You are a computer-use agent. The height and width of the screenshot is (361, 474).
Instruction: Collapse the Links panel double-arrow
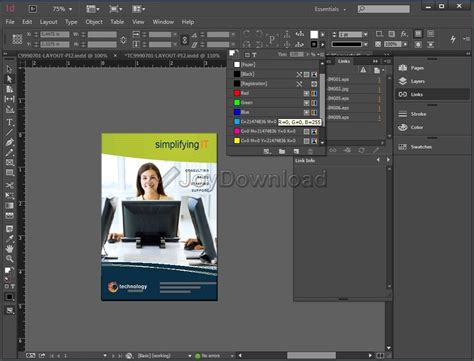[x=375, y=61]
